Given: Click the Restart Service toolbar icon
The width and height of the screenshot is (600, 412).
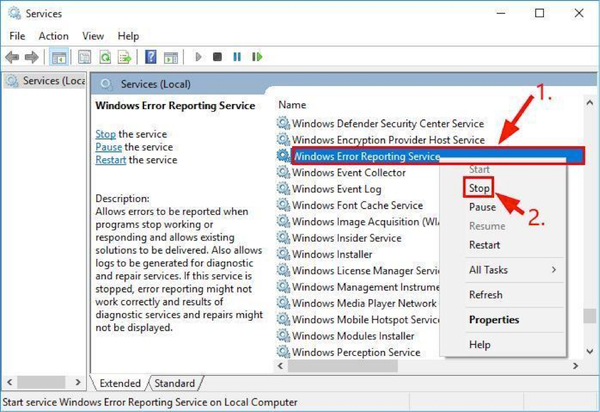Looking at the screenshot, I should pos(257,57).
